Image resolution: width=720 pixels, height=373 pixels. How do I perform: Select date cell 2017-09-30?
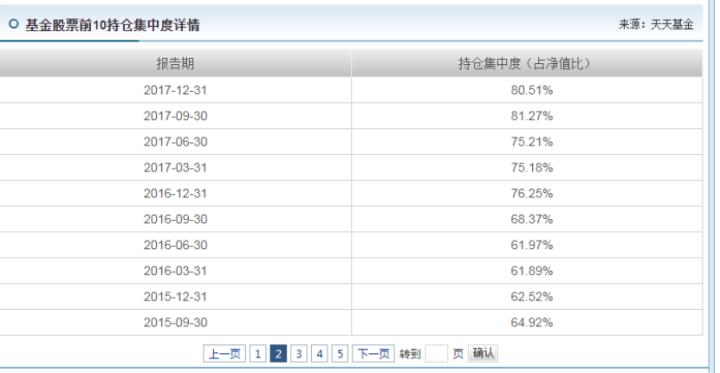[175, 116]
